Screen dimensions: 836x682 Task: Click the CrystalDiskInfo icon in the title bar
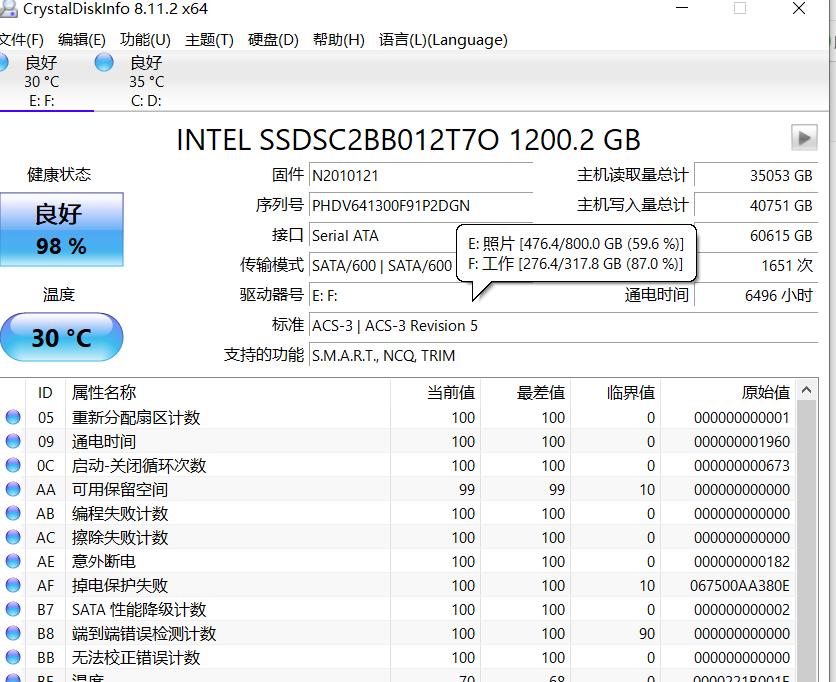tap(10, 9)
